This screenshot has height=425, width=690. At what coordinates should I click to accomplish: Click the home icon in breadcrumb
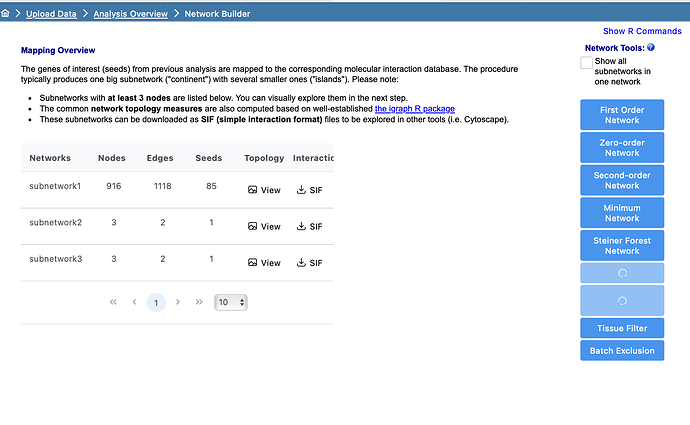pos(7,14)
